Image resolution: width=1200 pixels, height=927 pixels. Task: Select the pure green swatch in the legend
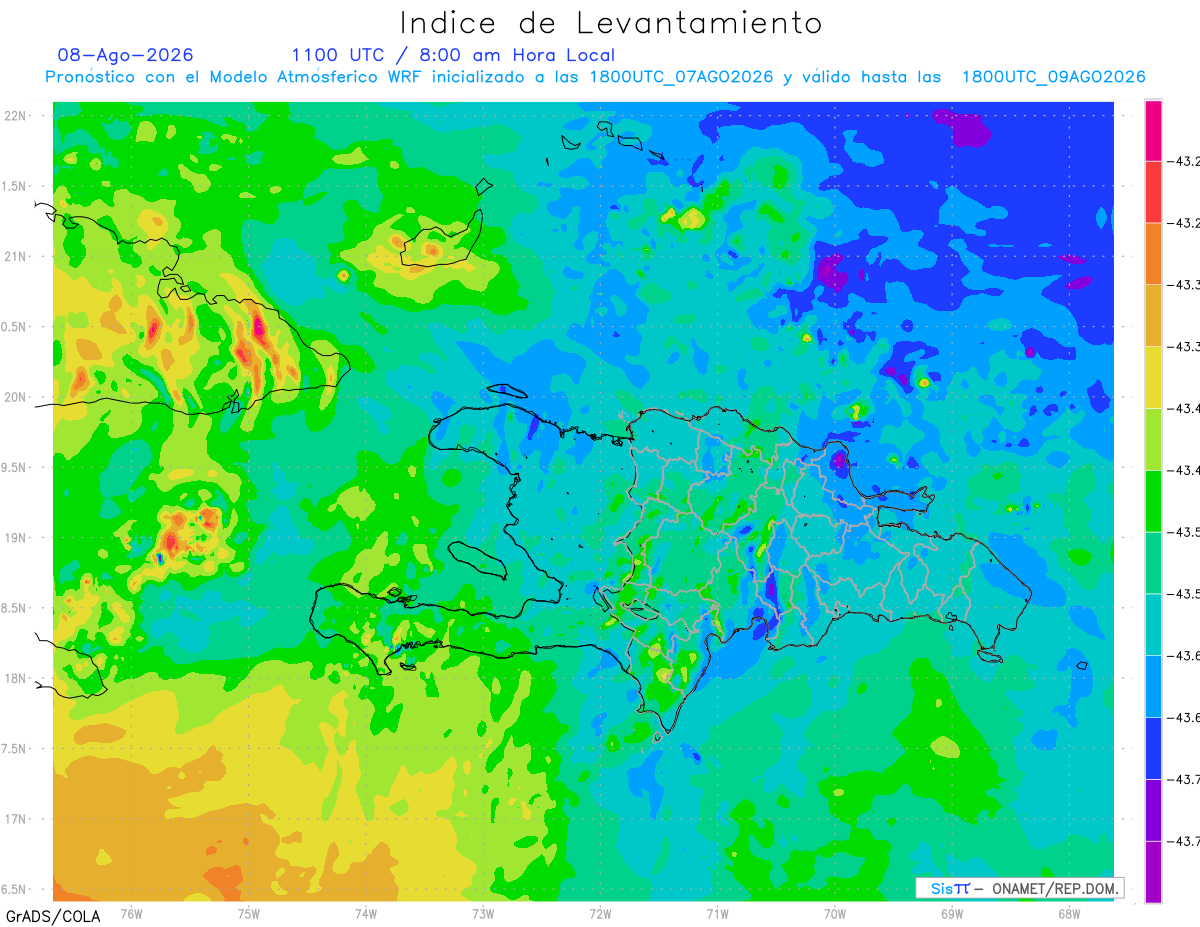click(x=1153, y=501)
